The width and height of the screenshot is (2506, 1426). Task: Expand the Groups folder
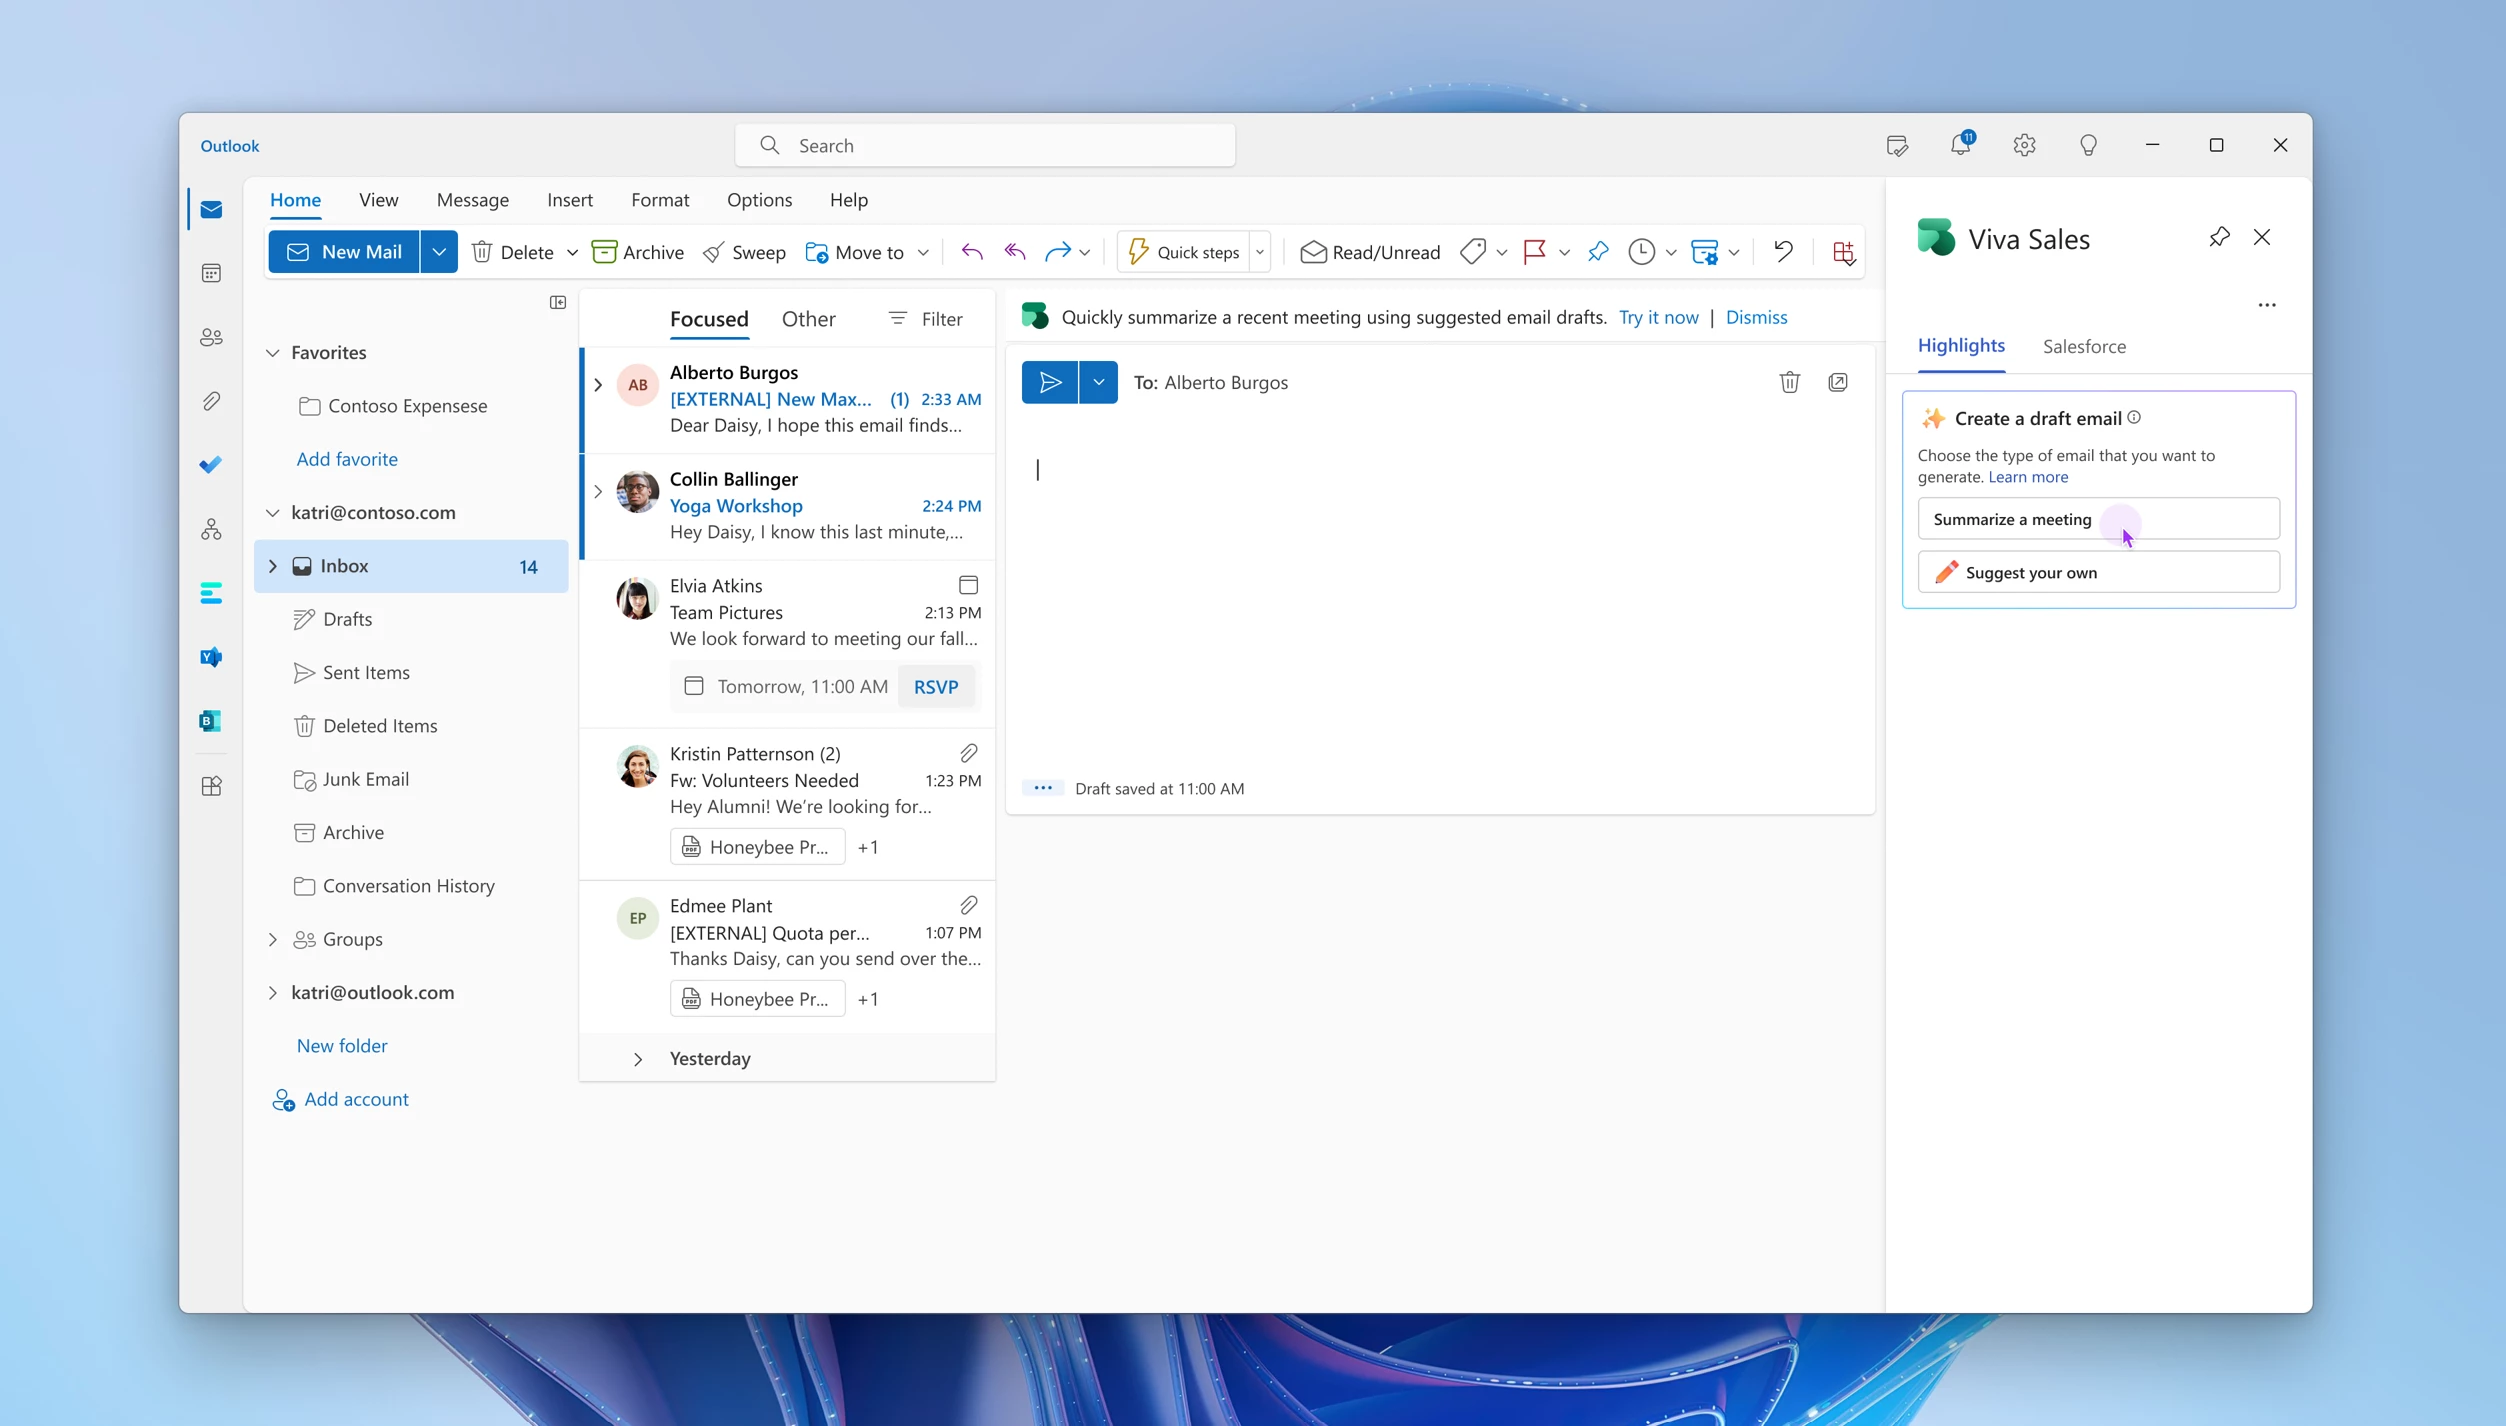click(272, 939)
